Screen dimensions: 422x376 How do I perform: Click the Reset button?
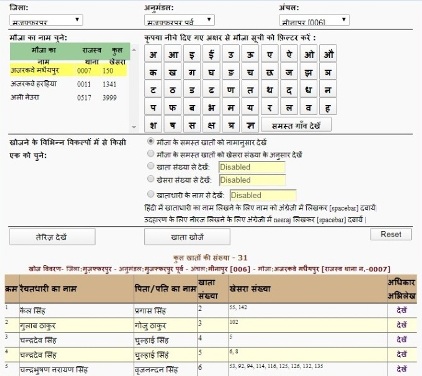(391, 234)
